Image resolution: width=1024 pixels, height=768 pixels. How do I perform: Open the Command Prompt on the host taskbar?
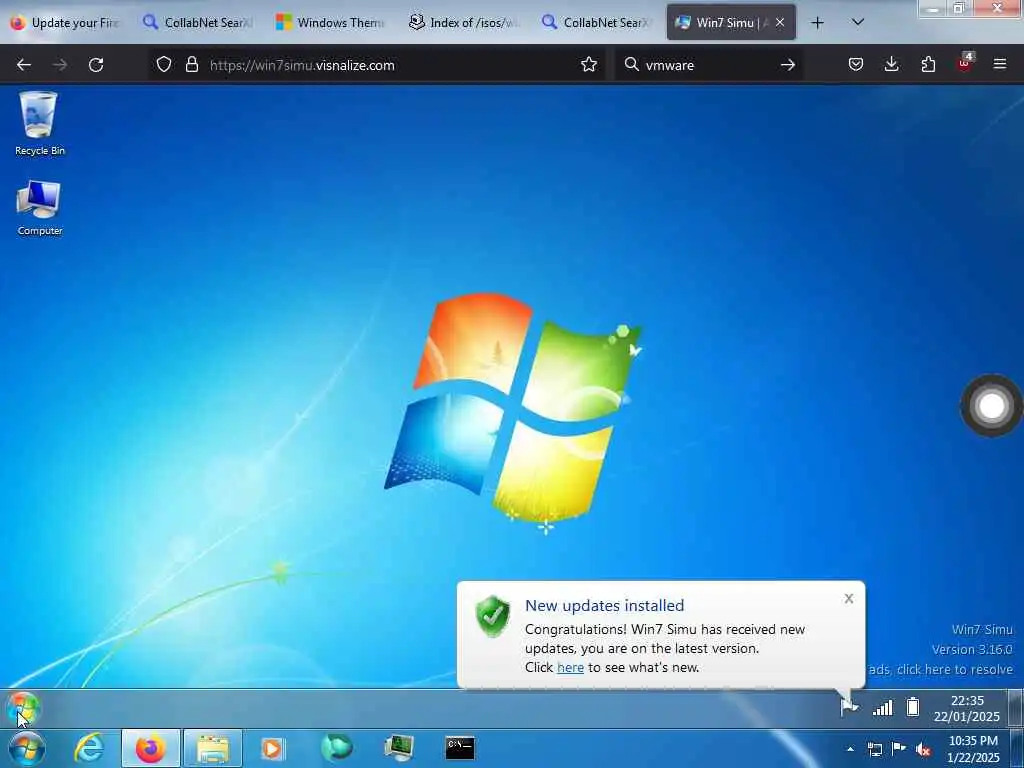click(x=460, y=748)
